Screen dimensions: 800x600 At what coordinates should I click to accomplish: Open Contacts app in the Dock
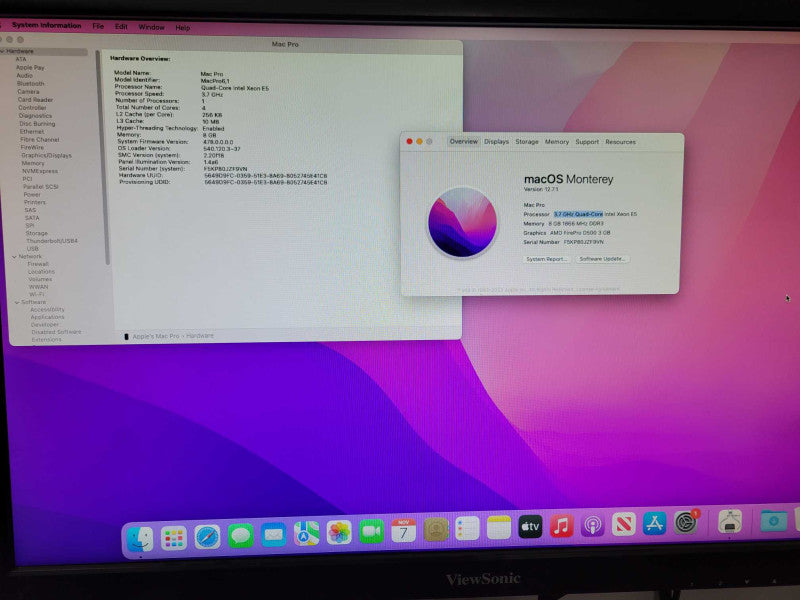436,530
